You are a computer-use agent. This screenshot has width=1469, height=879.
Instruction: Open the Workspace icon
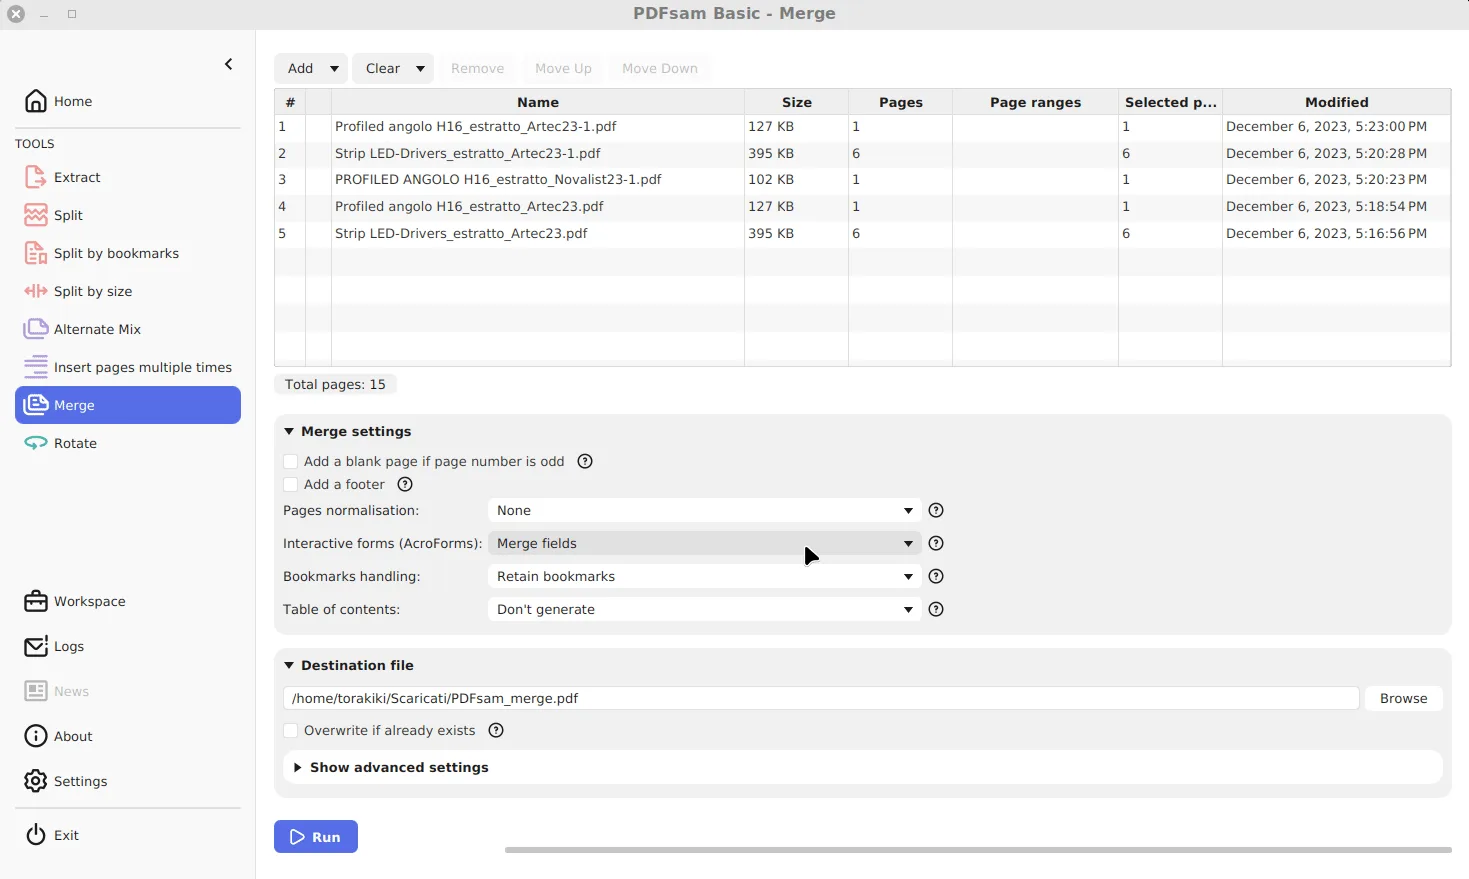coord(36,601)
